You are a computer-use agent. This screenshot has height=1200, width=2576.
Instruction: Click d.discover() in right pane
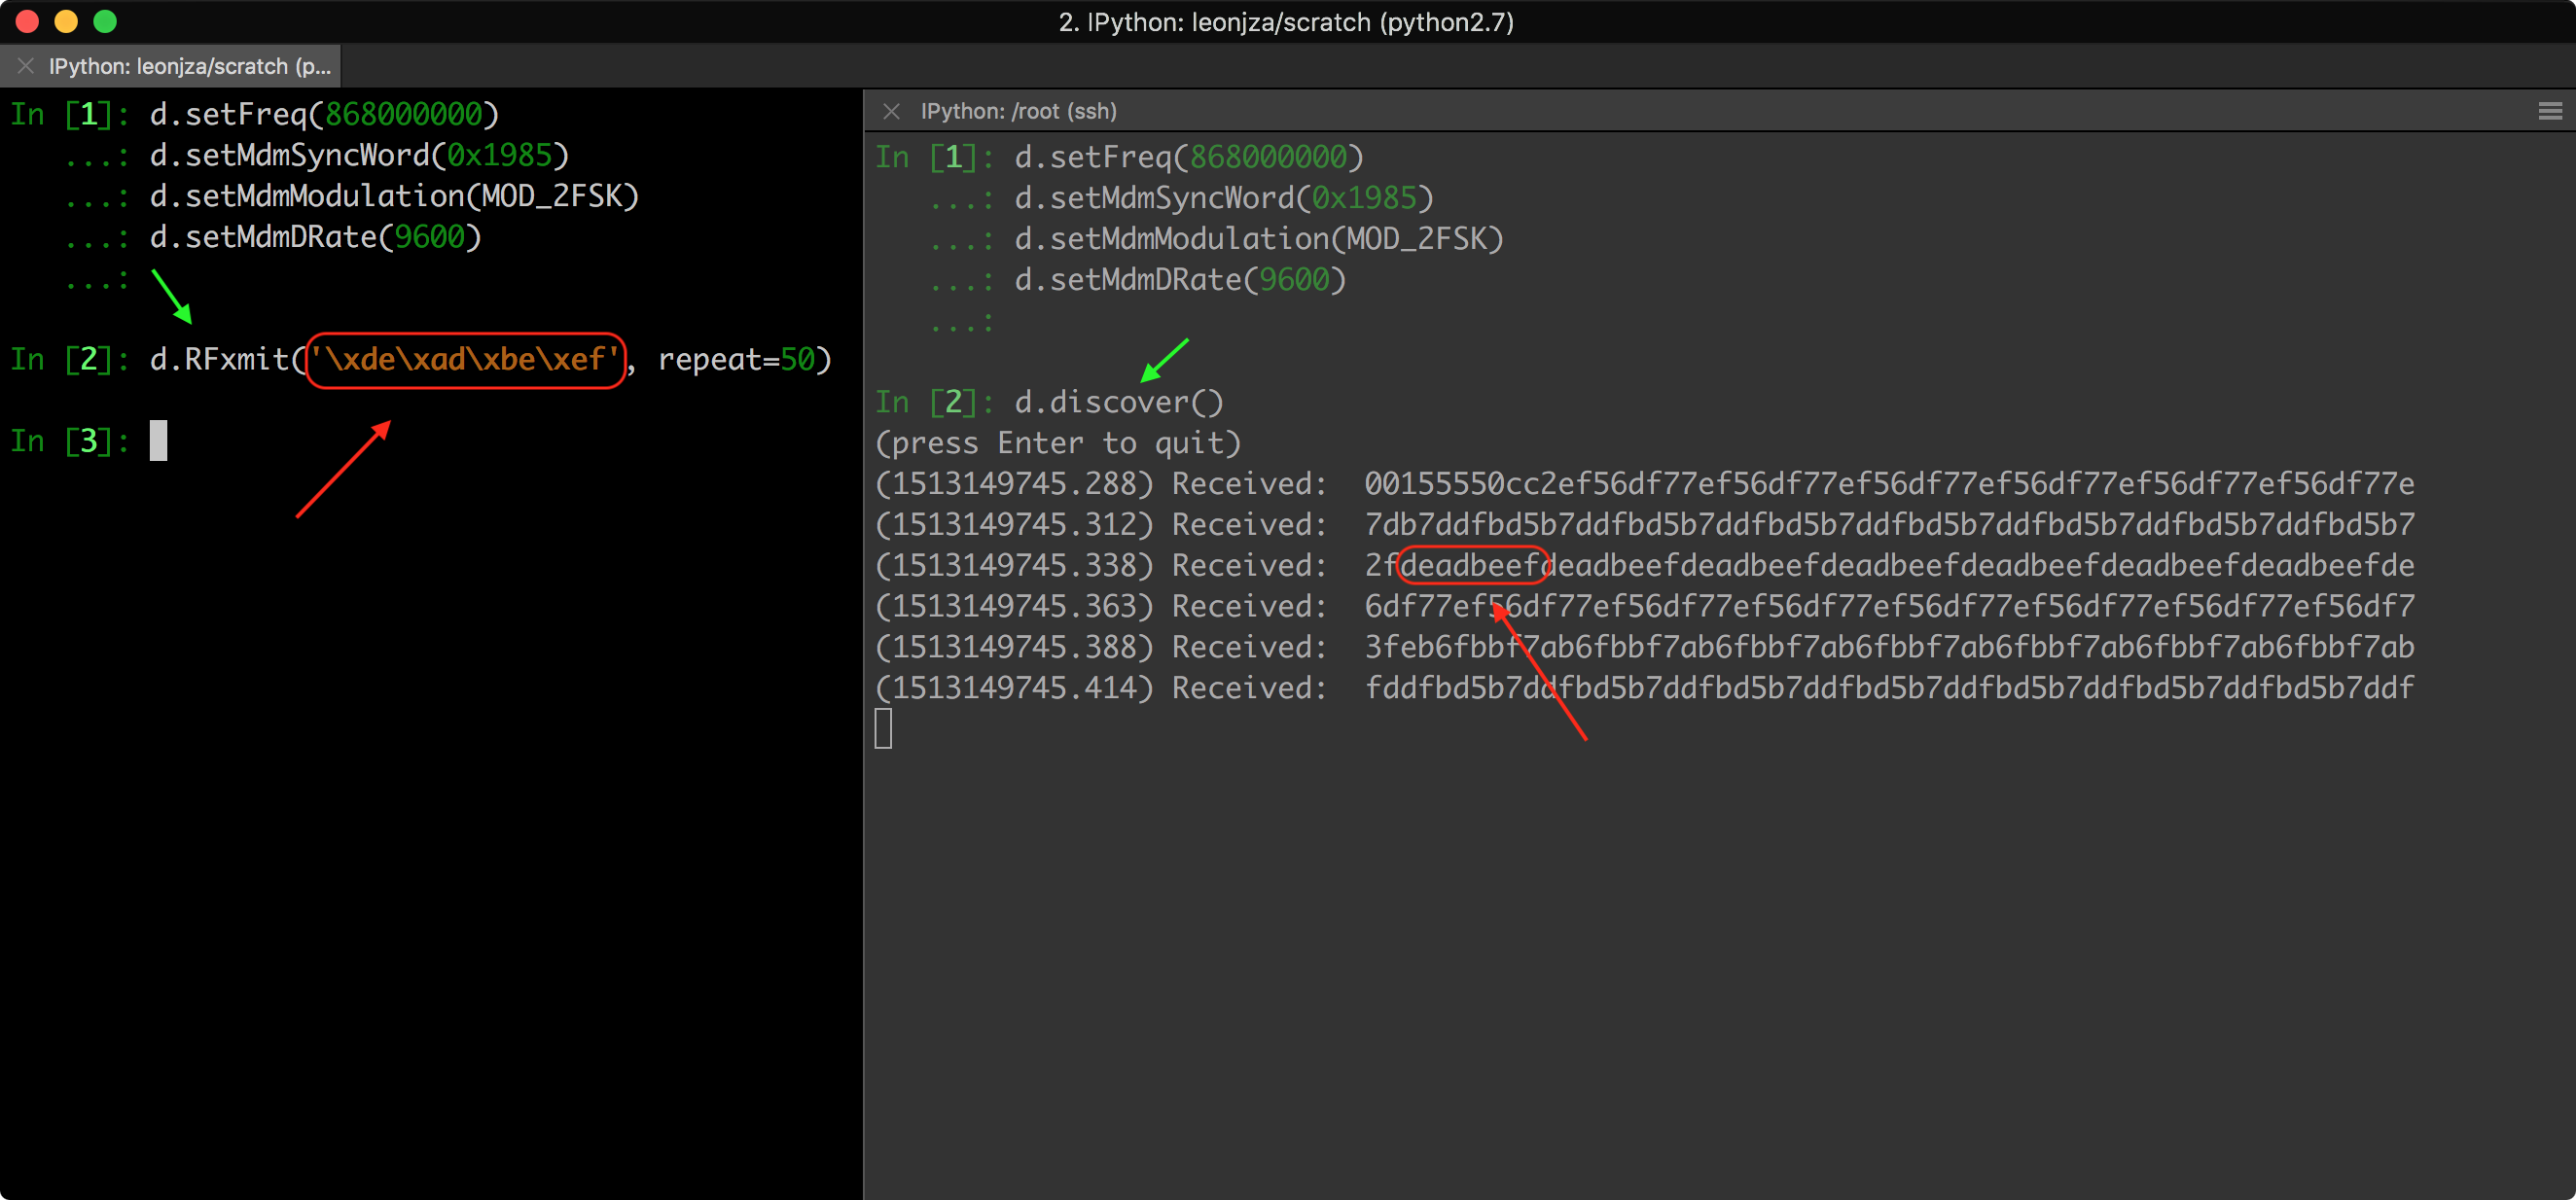pyautogui.click(x=1118, y=402)
